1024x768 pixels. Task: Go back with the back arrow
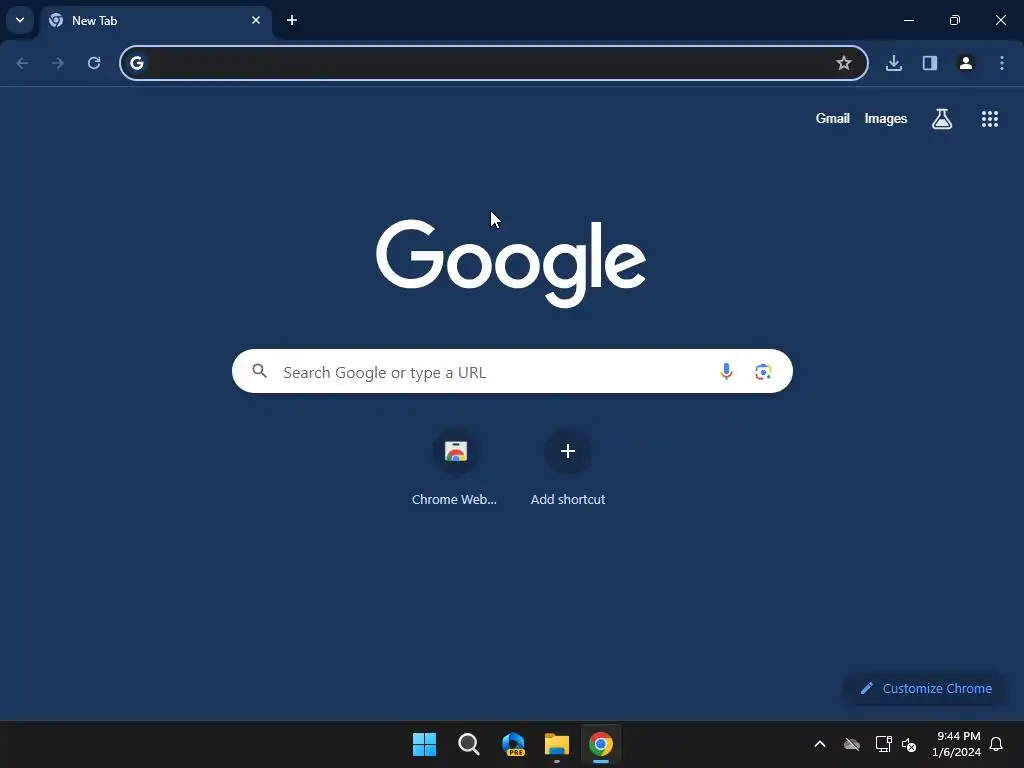click(x=22, y=63)
